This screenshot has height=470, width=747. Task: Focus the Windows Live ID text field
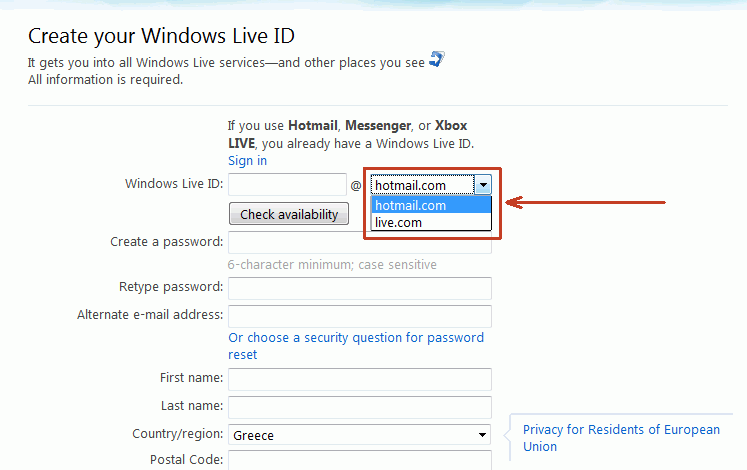click(287, 184)
